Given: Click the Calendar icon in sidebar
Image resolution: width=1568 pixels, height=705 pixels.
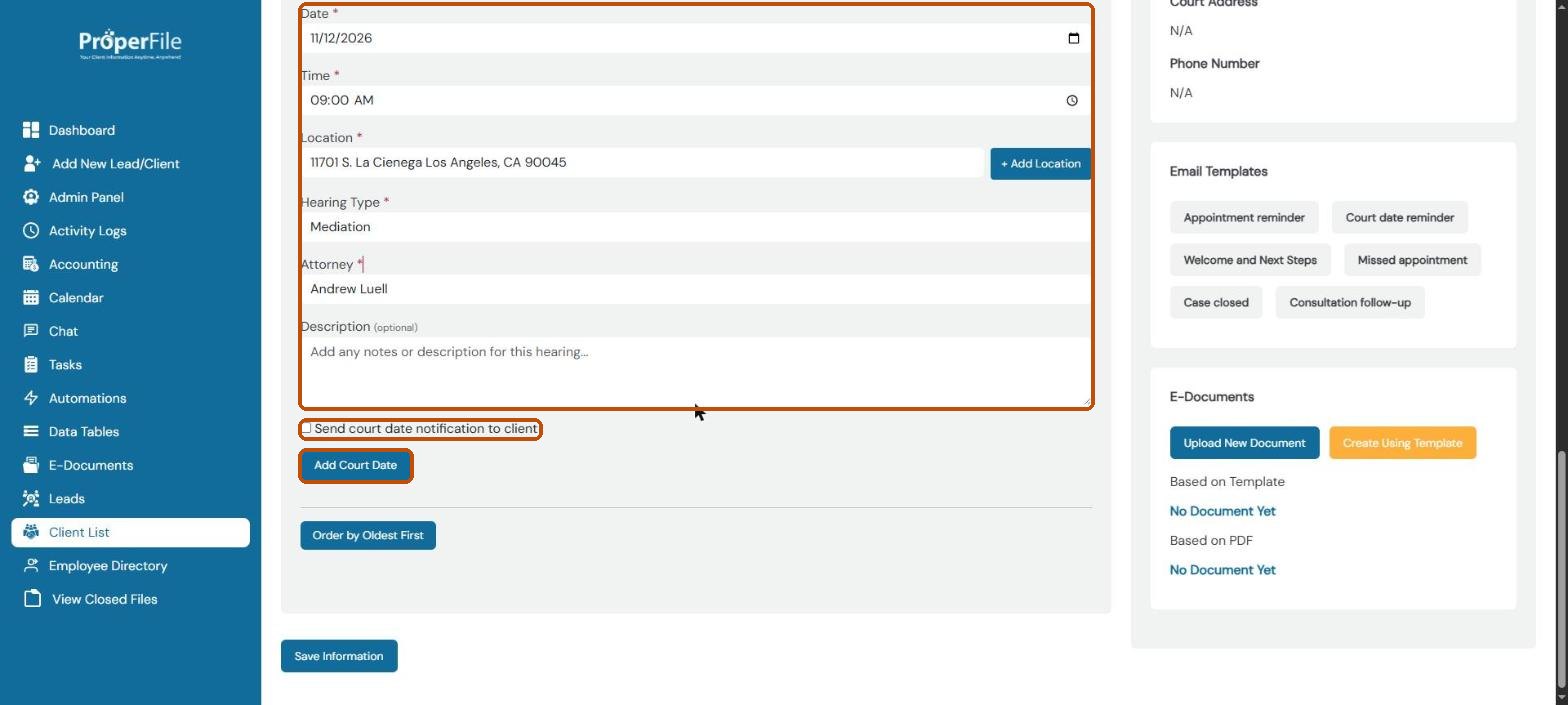Looking at the screenshot, I should [x=31, y=298].
